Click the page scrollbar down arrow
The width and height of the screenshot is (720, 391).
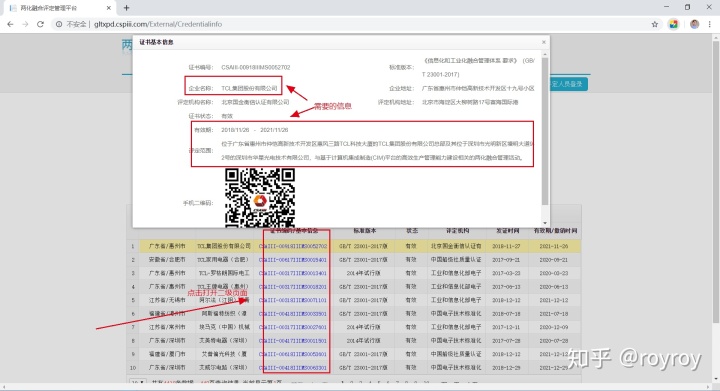(715, 379)
